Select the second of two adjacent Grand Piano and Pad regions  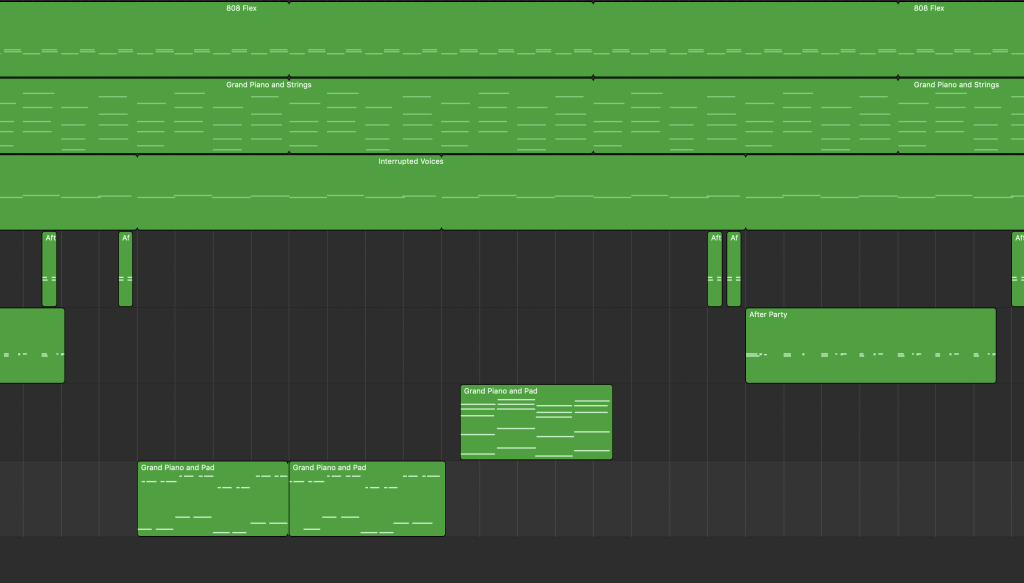click(x=366, y=498)
